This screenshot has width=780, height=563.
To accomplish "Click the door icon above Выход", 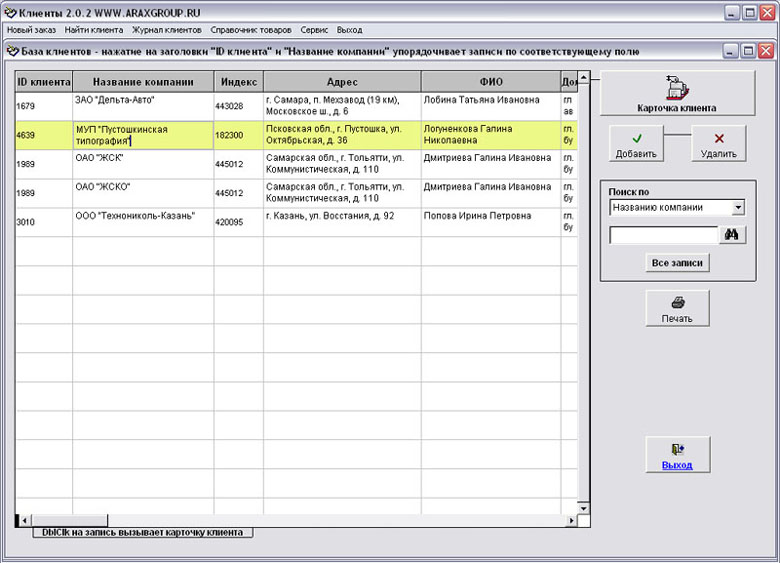I will pyautogui.click(x=678, y=449).
